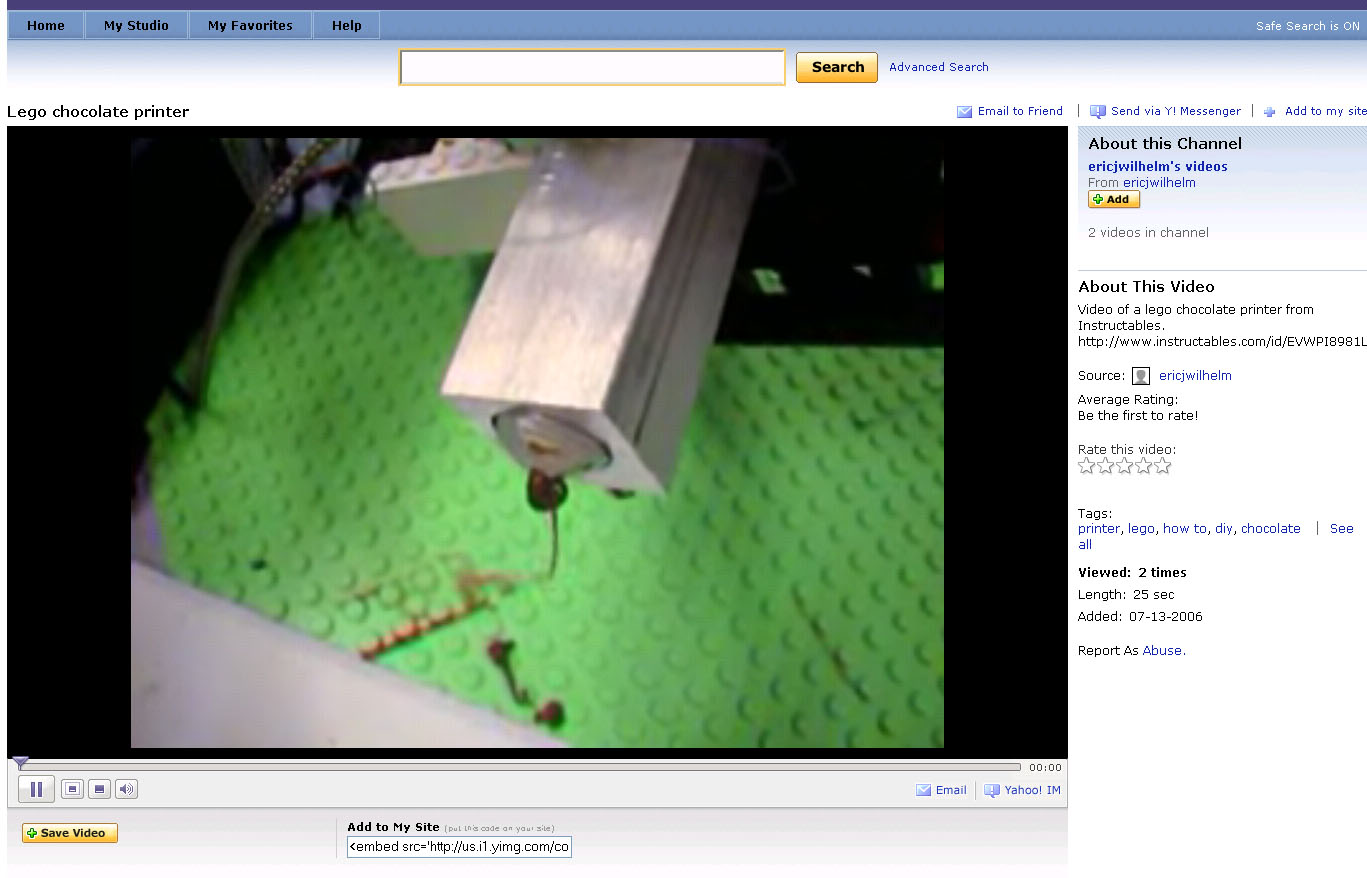
Task: Click the Source user avatar icon
Action: [1141, 376]
